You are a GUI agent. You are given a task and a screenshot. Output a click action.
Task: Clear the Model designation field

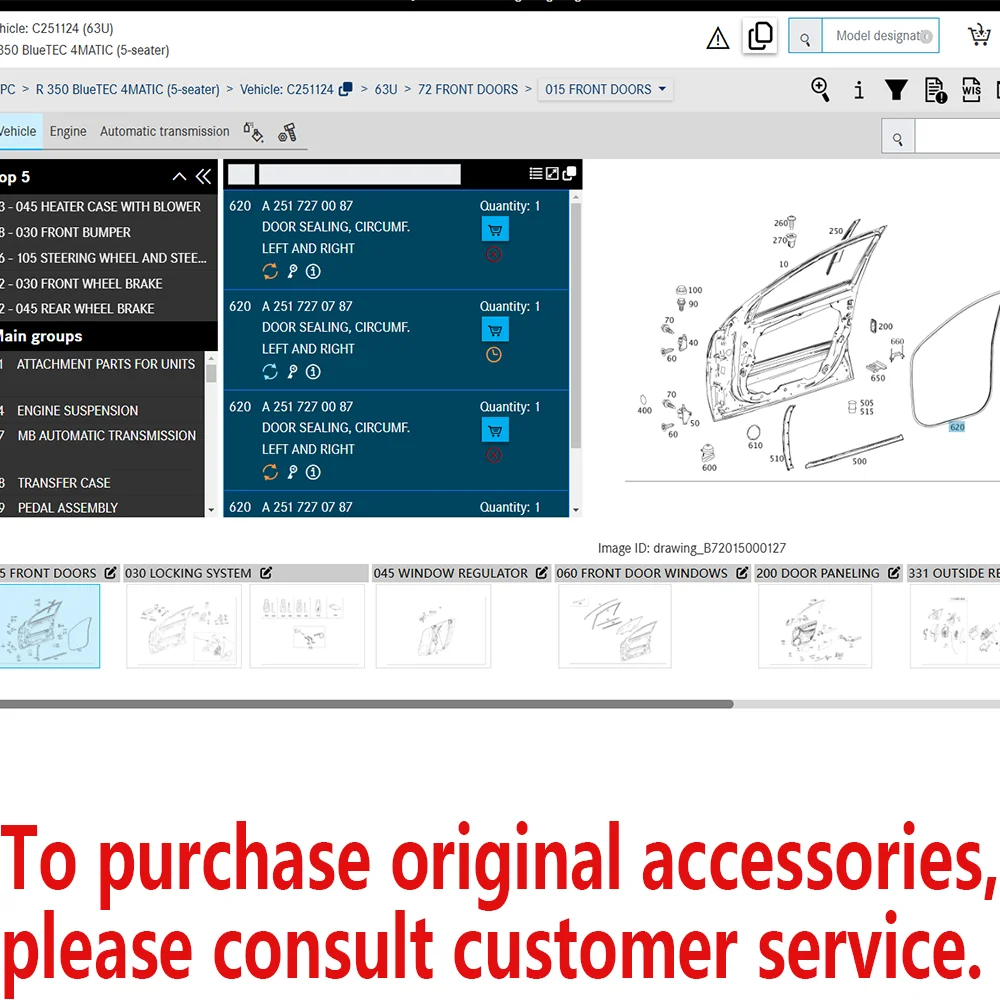(x=927, y=37)
